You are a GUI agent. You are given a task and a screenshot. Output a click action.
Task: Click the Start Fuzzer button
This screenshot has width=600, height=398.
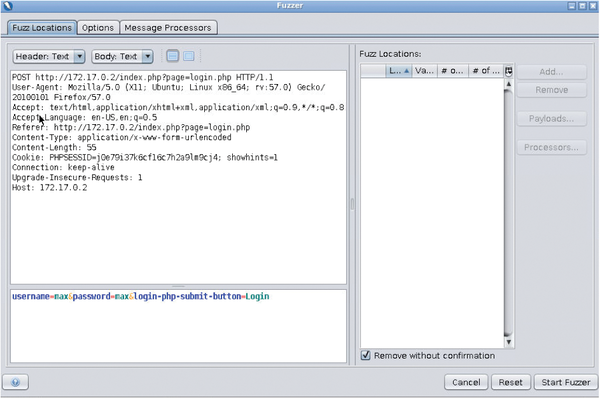click(x=566, y=382)
